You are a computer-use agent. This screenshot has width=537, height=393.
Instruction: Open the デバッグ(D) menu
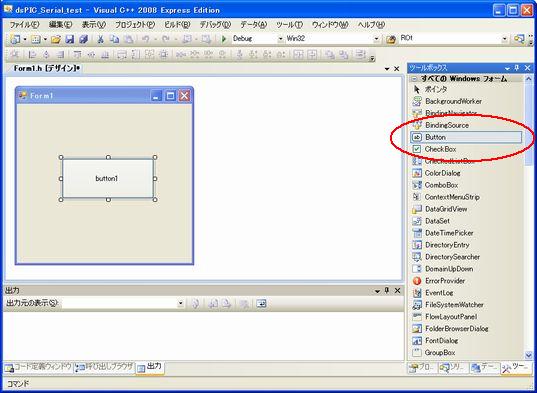(x=215, y=25)
